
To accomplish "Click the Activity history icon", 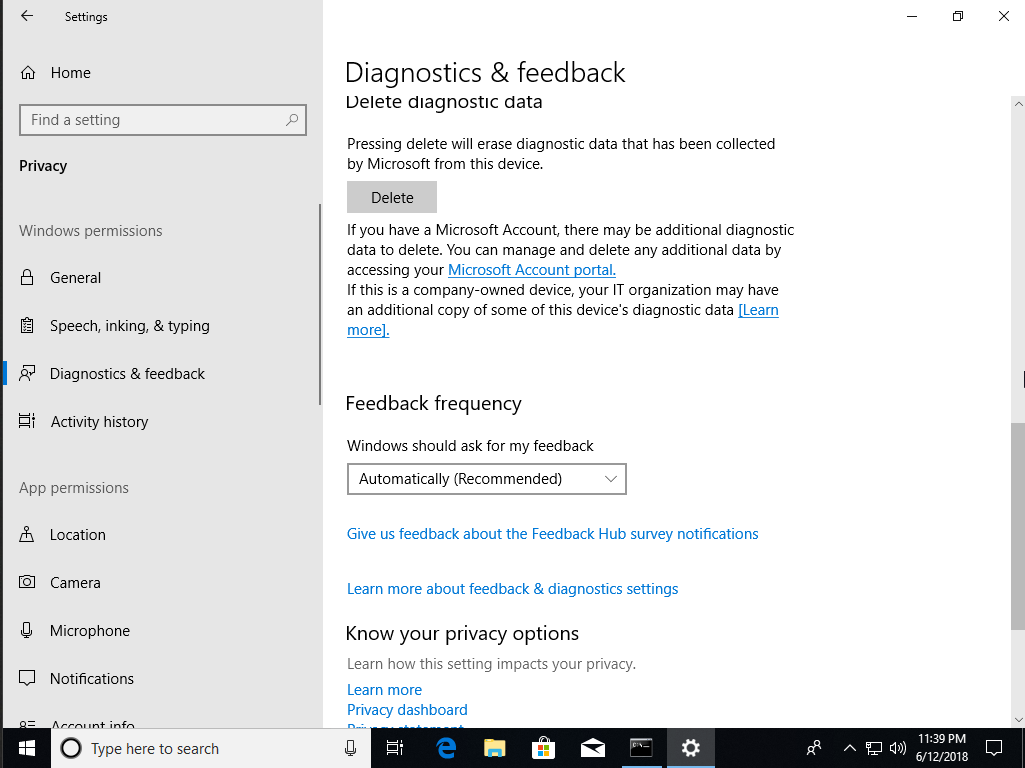I will click(27, 421).
